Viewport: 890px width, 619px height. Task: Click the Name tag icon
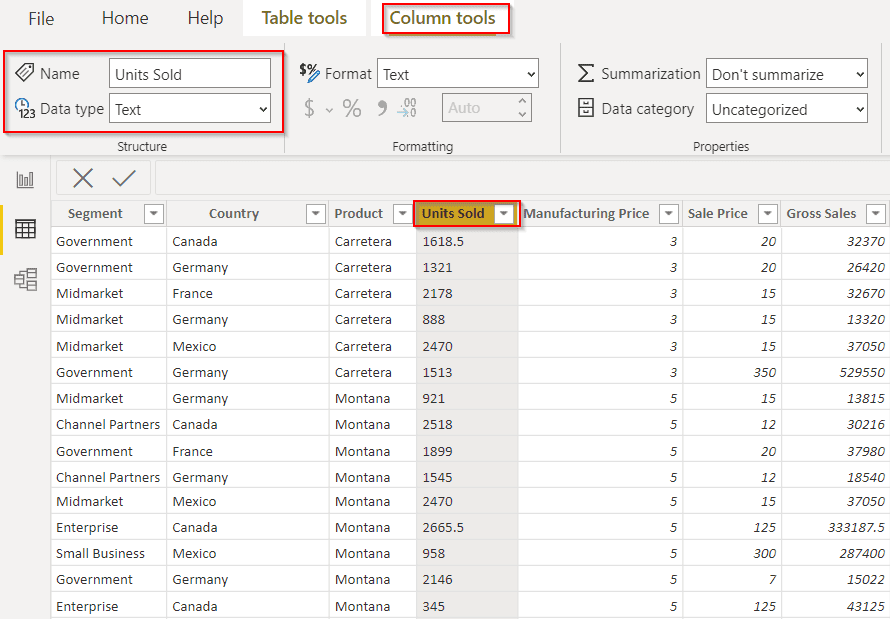coord(24,73)
